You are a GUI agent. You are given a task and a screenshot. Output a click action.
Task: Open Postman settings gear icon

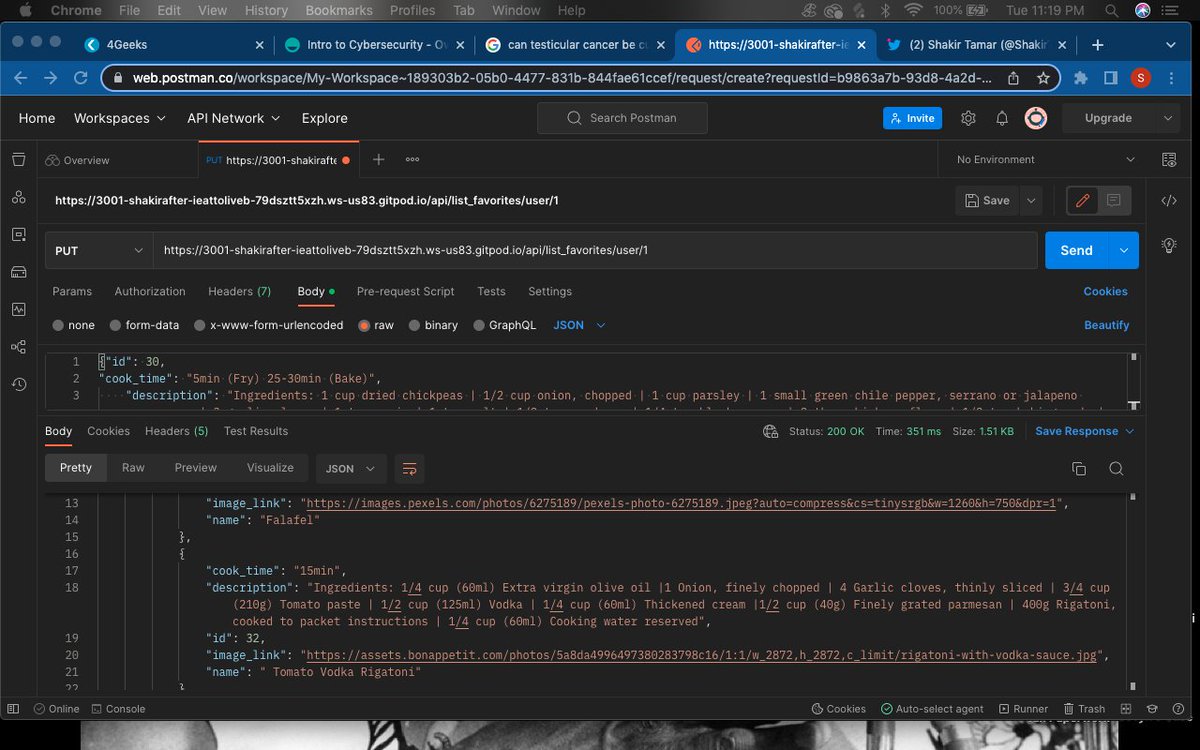968,118
